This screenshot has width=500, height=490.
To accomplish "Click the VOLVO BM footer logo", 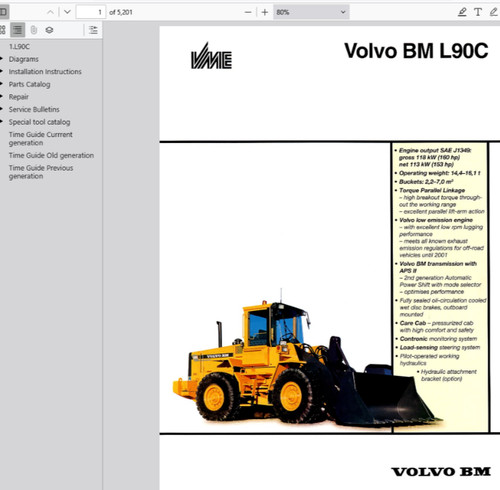I will [x=441, y=472].
